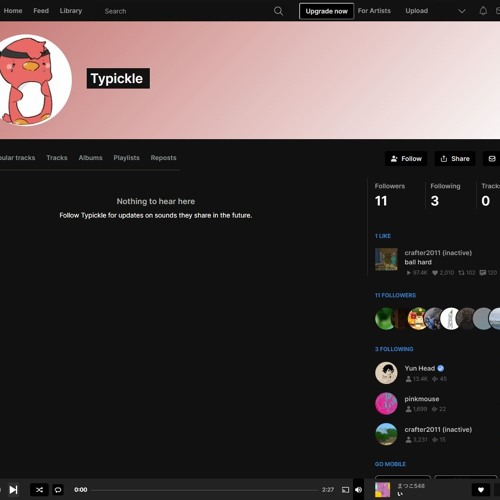Click the search magnifier icon

(278, 11)
